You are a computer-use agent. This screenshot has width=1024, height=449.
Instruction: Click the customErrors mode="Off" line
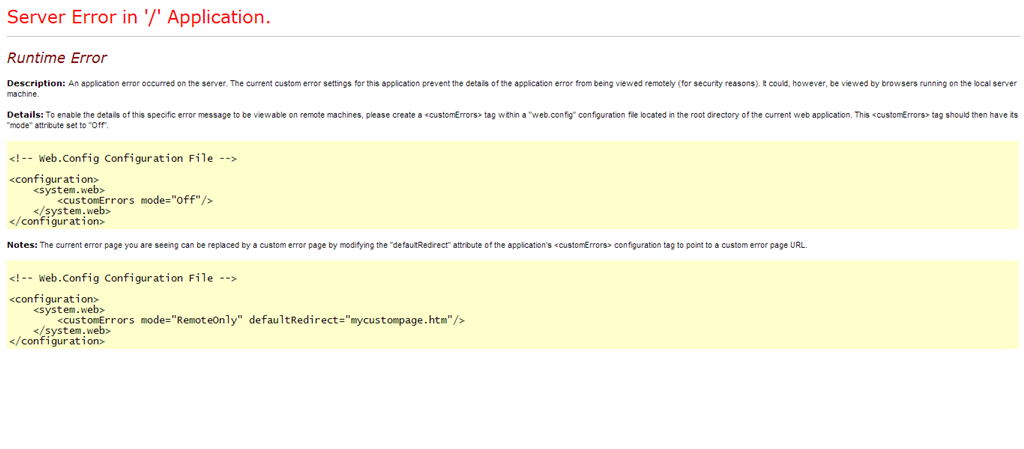135,200
